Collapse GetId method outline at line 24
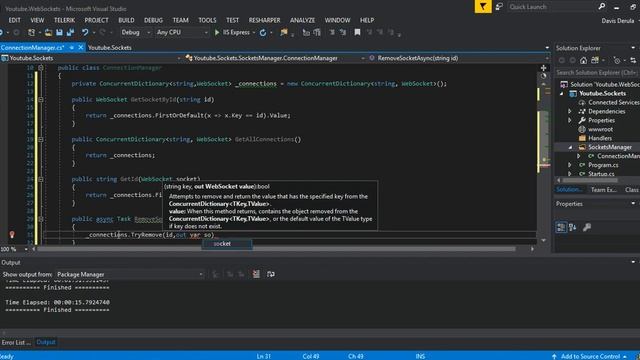Viewport: 640px width, 360px height. [40, 179]
